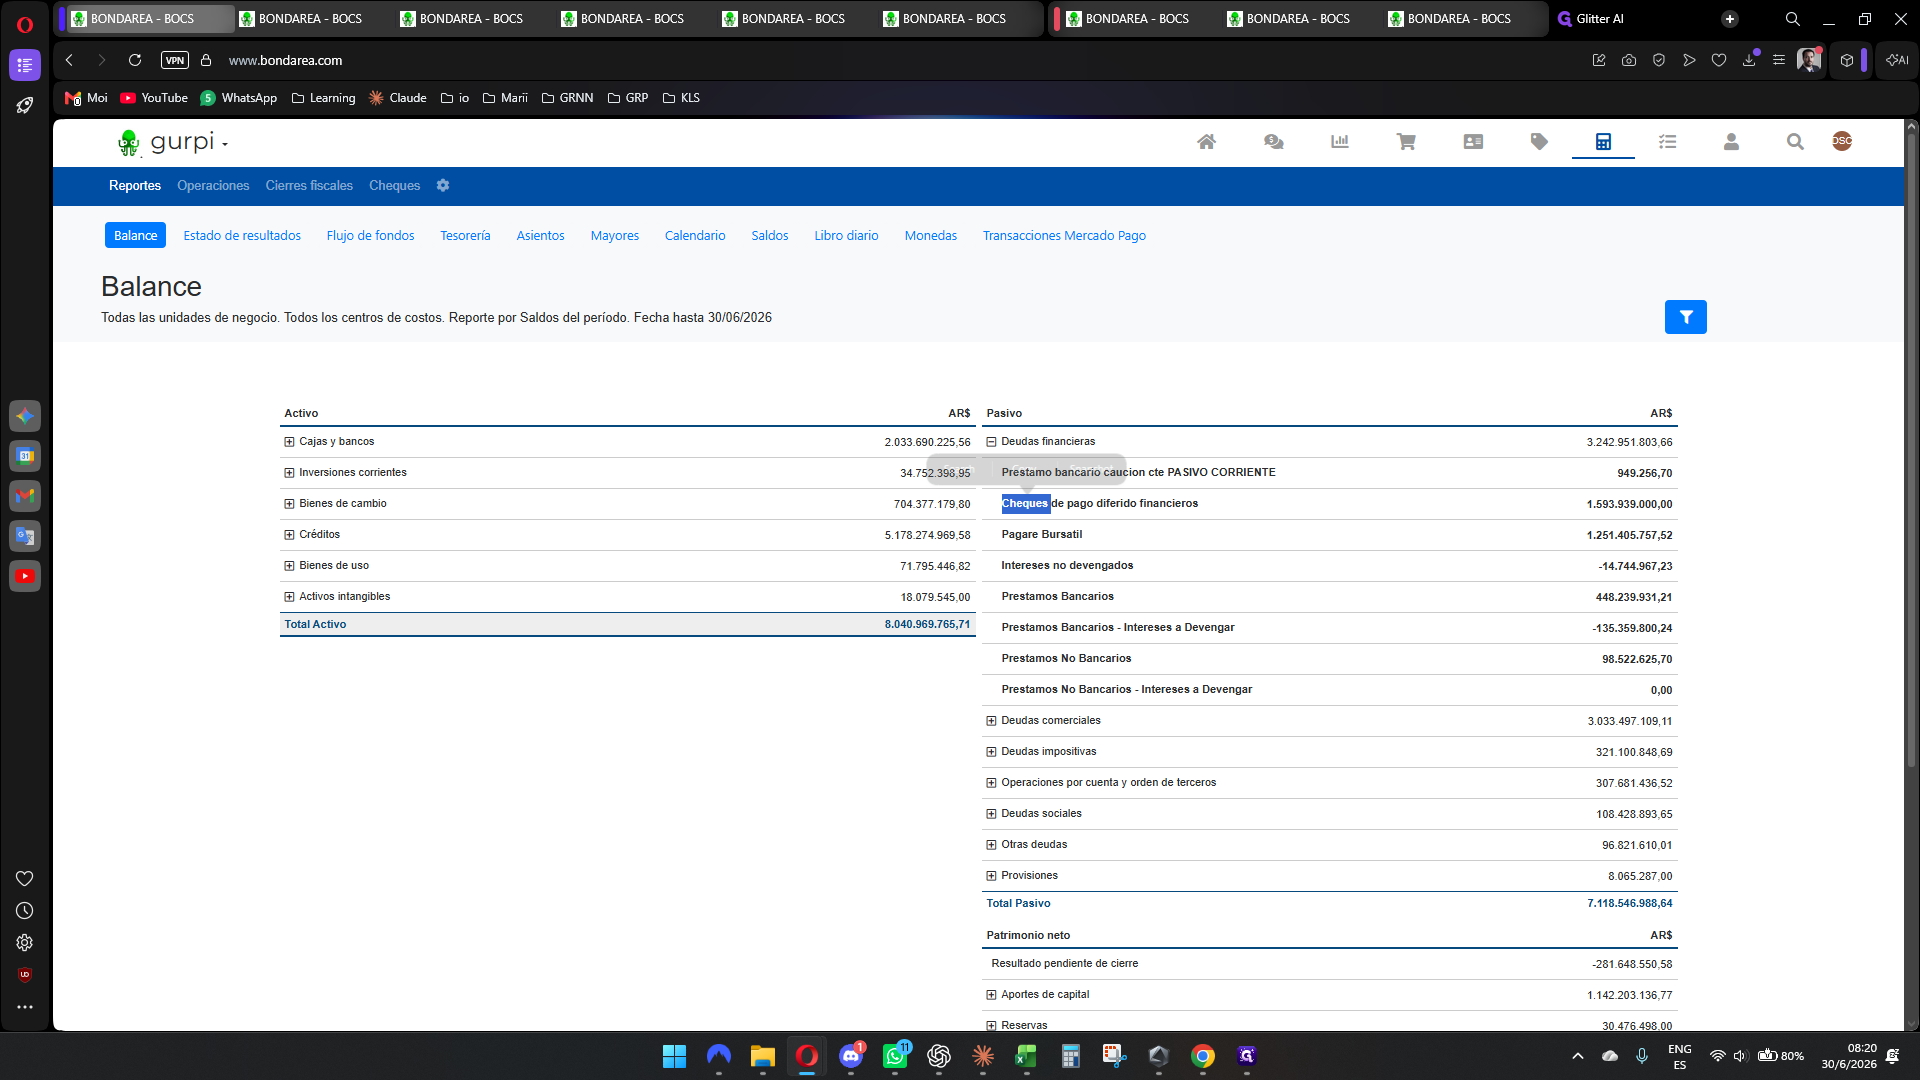Click the address bar URL field

[x=285, y=60]
